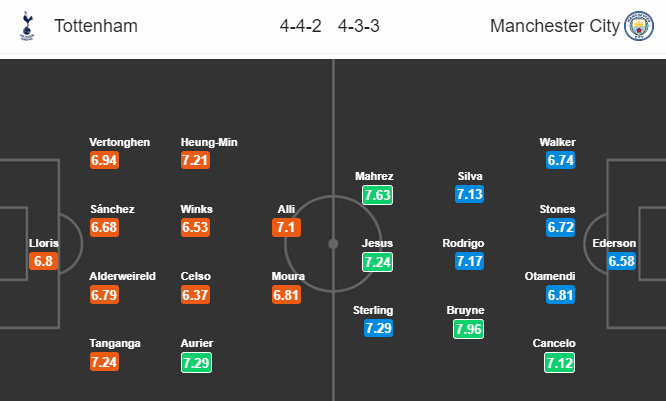This screenshot has height=401, width=666.
Task: Open Bruyne's 7.96 rating badge
Action: (x=468, y=329)
